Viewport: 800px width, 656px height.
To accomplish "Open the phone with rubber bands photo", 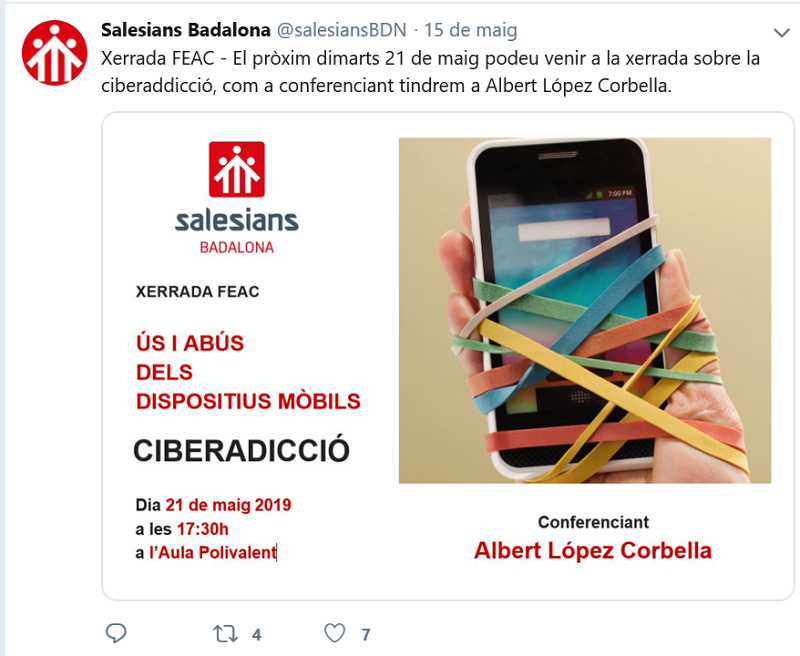I will tap(585, 310).
